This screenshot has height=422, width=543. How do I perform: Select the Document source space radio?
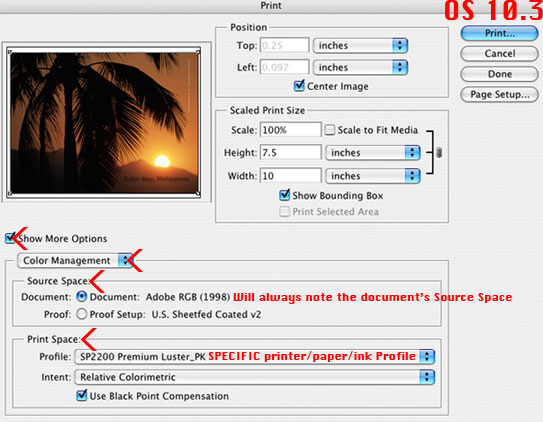81,297
